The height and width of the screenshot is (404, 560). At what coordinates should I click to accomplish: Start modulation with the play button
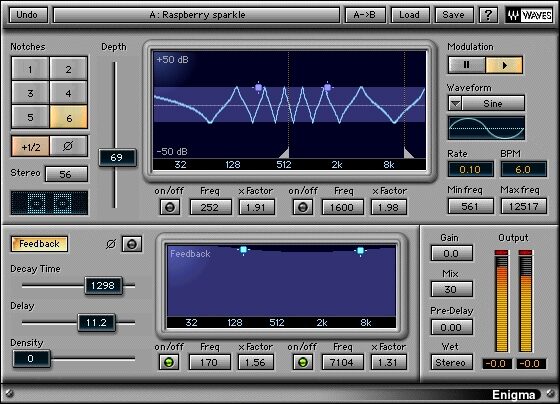(504, 65)
